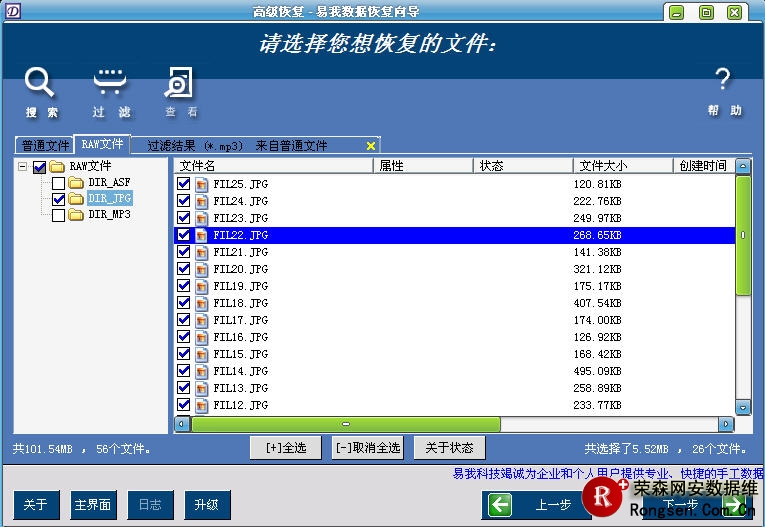Close the filter results tab with yellow X
The image size is (765, 527).
[x=371, y=146]
